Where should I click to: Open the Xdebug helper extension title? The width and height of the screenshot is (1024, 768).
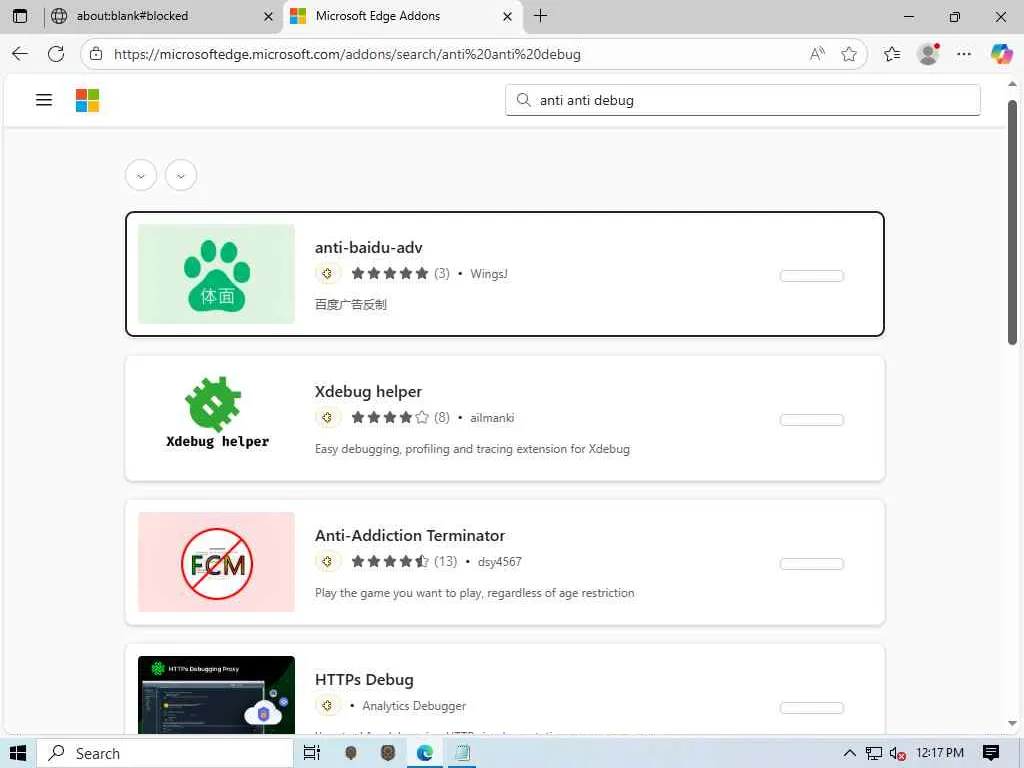[368, 391]
